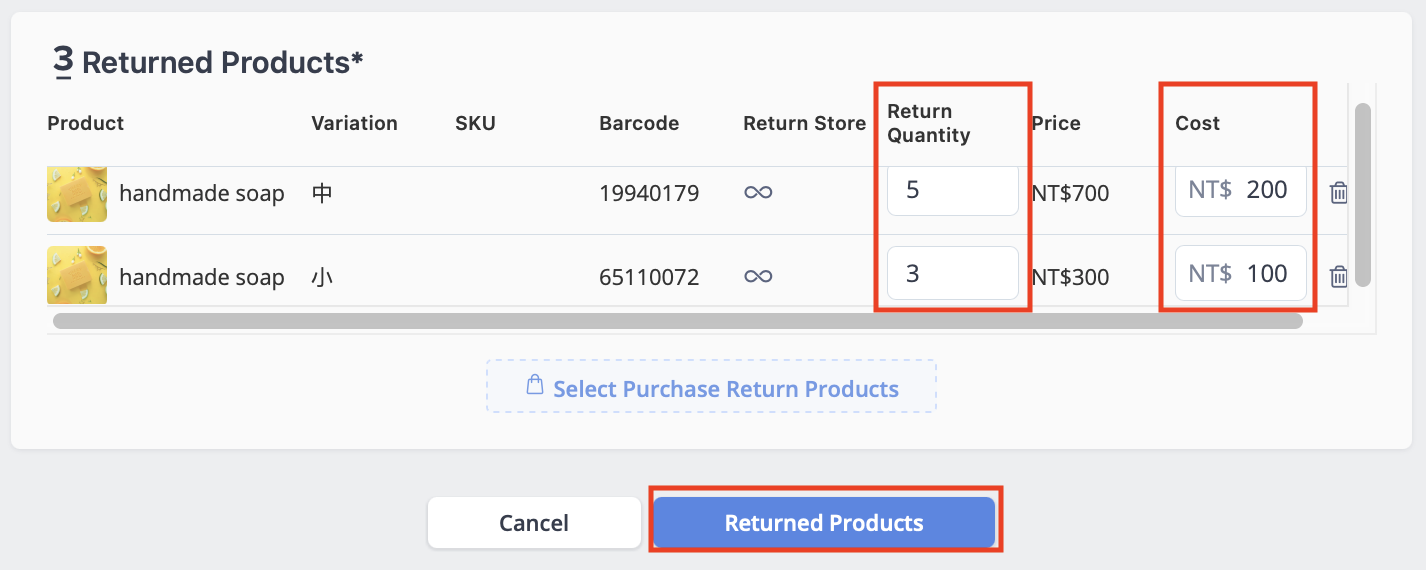Edit cost field showing NT$ 200
The image size is (1426, 570).
(x=1241, y=190)
